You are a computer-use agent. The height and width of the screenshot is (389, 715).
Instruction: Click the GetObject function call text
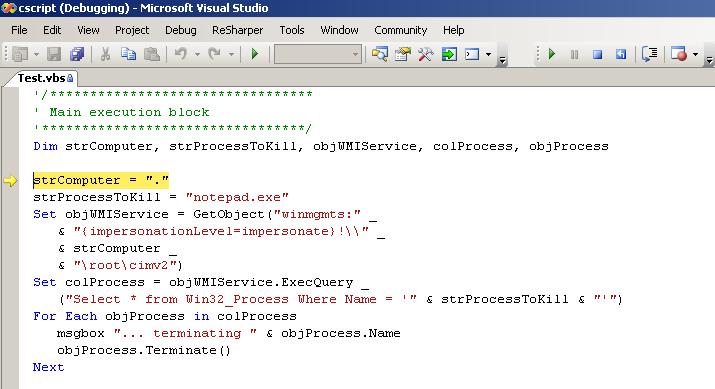(228, 214)
